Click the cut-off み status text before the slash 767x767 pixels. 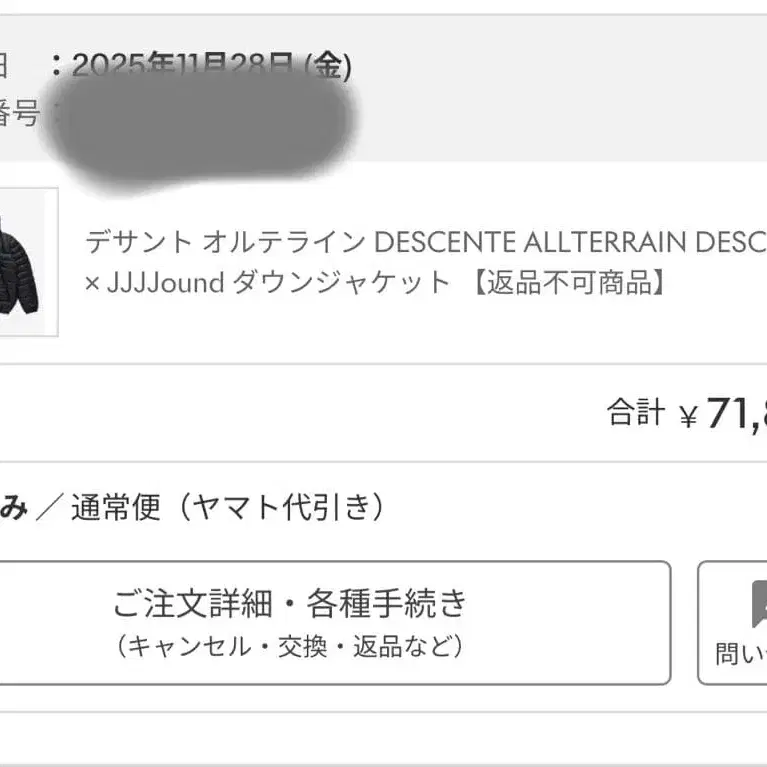pyautogui.click(x=12, y=508)
